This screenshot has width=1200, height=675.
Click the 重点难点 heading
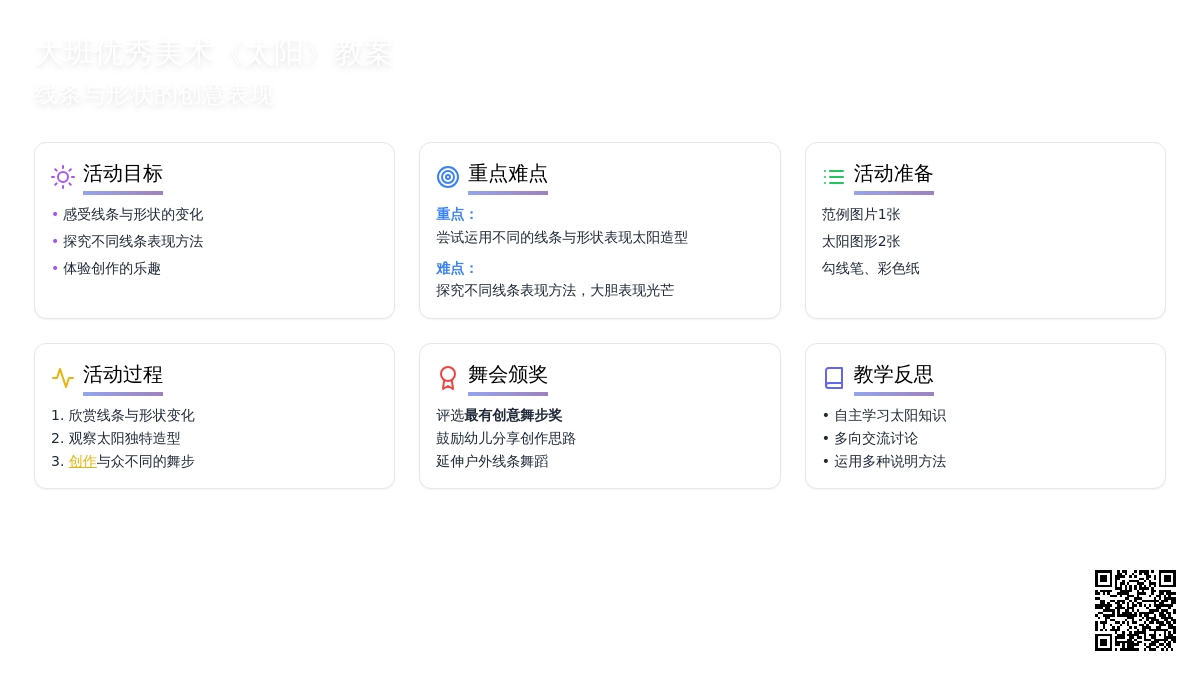pyautogui.click(x=508, y=174)
